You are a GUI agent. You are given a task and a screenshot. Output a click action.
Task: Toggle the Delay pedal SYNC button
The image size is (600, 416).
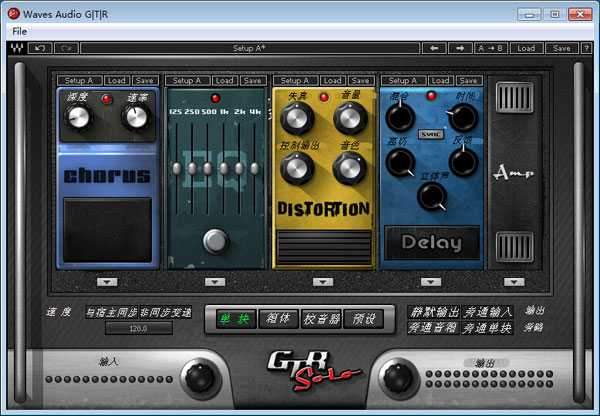tap(432, 136)
